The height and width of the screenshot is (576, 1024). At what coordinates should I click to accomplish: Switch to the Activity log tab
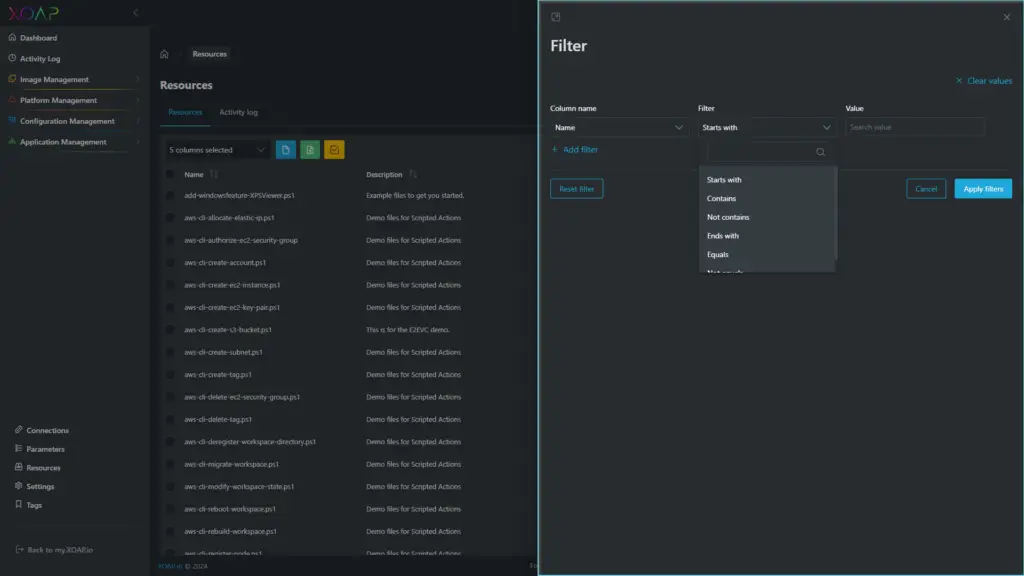(238, 112)
